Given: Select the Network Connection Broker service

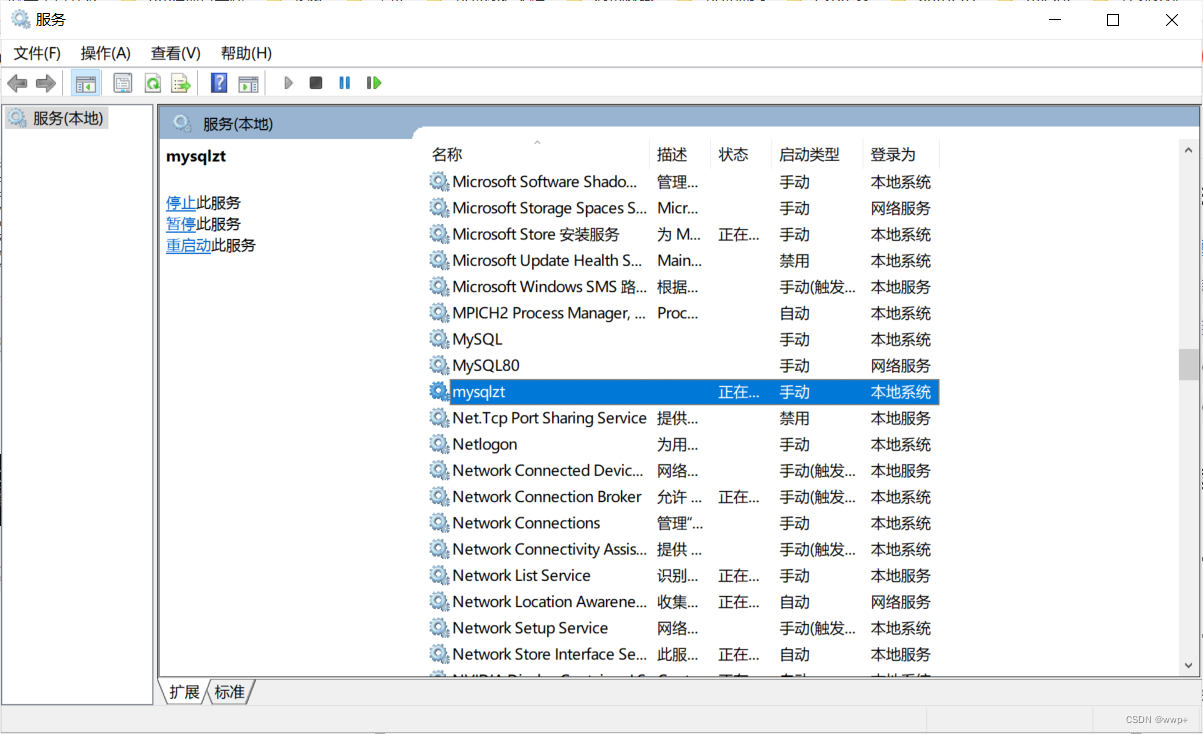Looking at the screenshot, I should point(683,496).
